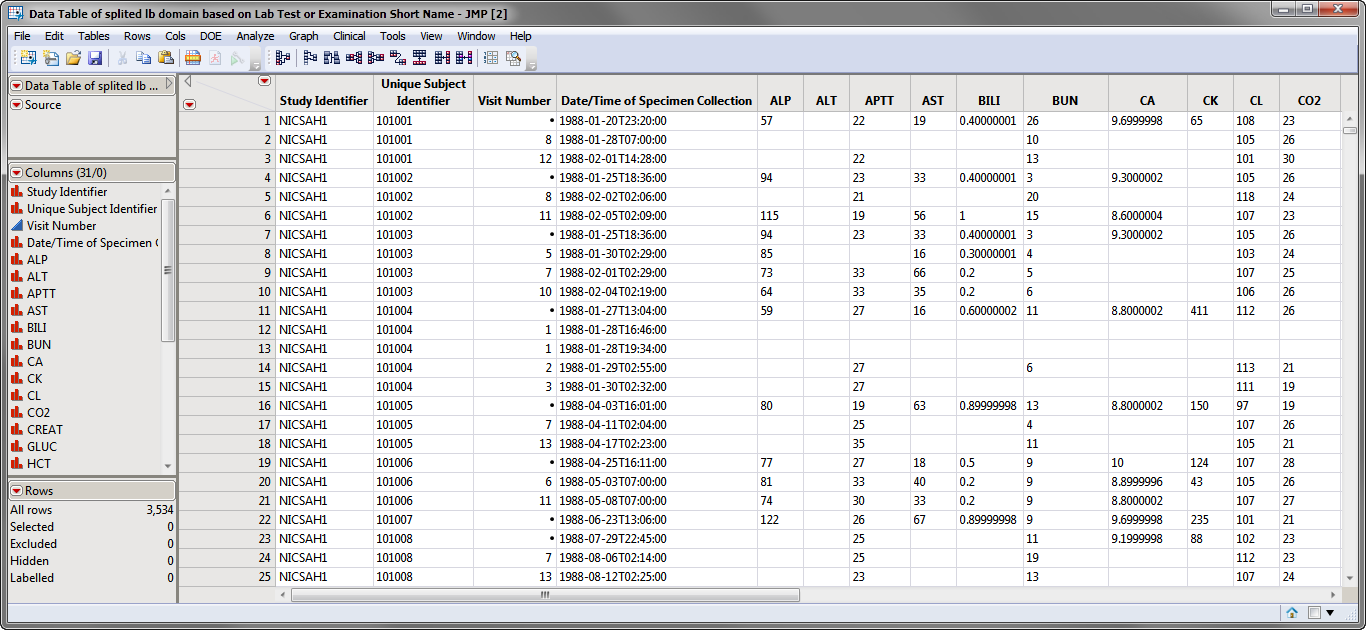The image size is (1366, 630).
Task: Click the New Data Table toolbar icon
Action: pyautogui.click(x=27, y=58)
